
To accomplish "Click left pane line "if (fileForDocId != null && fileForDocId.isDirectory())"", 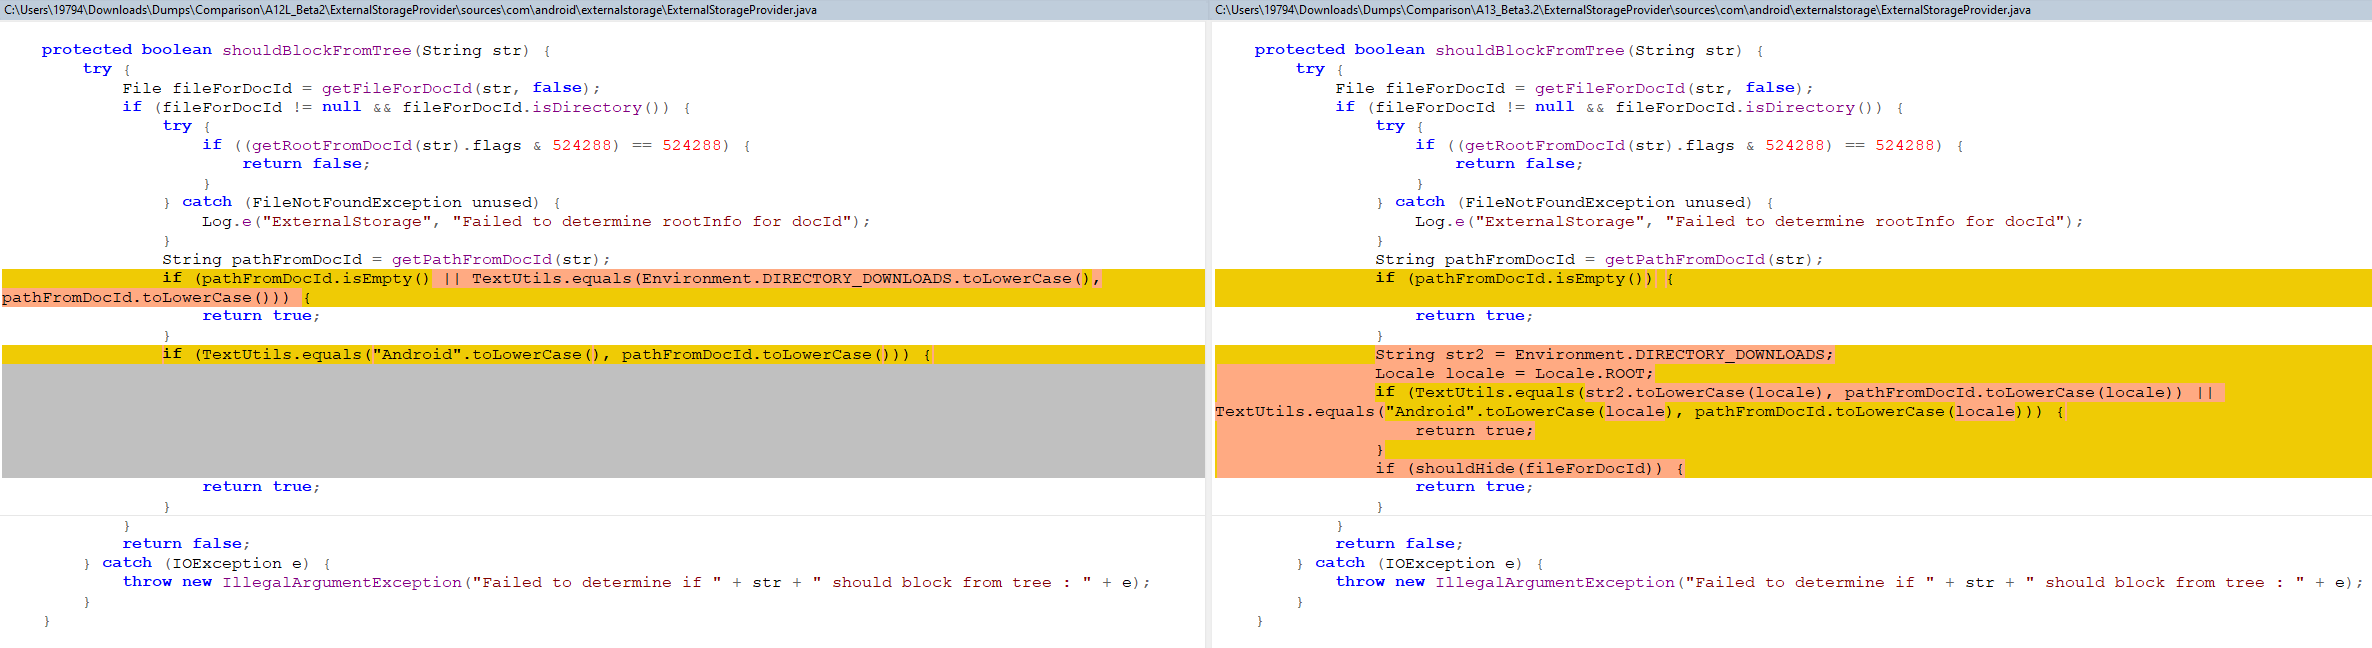I will coord(407,107).
